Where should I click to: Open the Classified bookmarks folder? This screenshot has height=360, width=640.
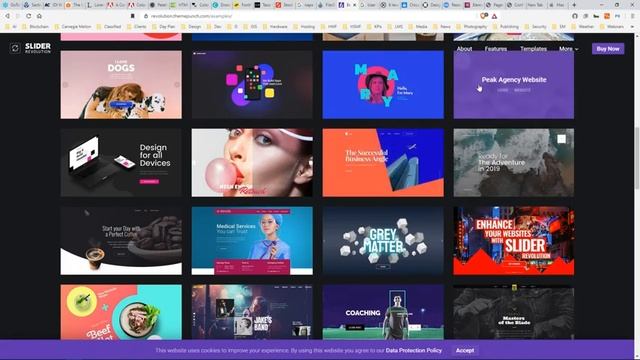point(109,27)
